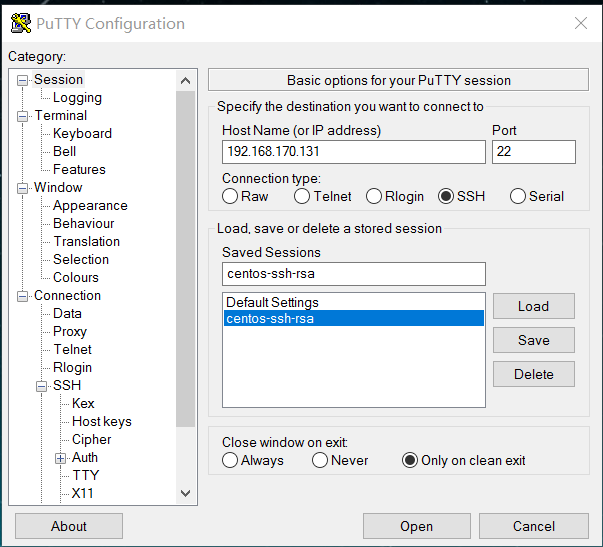The width and height of the screenshot is (603, 547).
Task: Click the category tree scrollbar thumb
Action: click(x=185, y=259)
